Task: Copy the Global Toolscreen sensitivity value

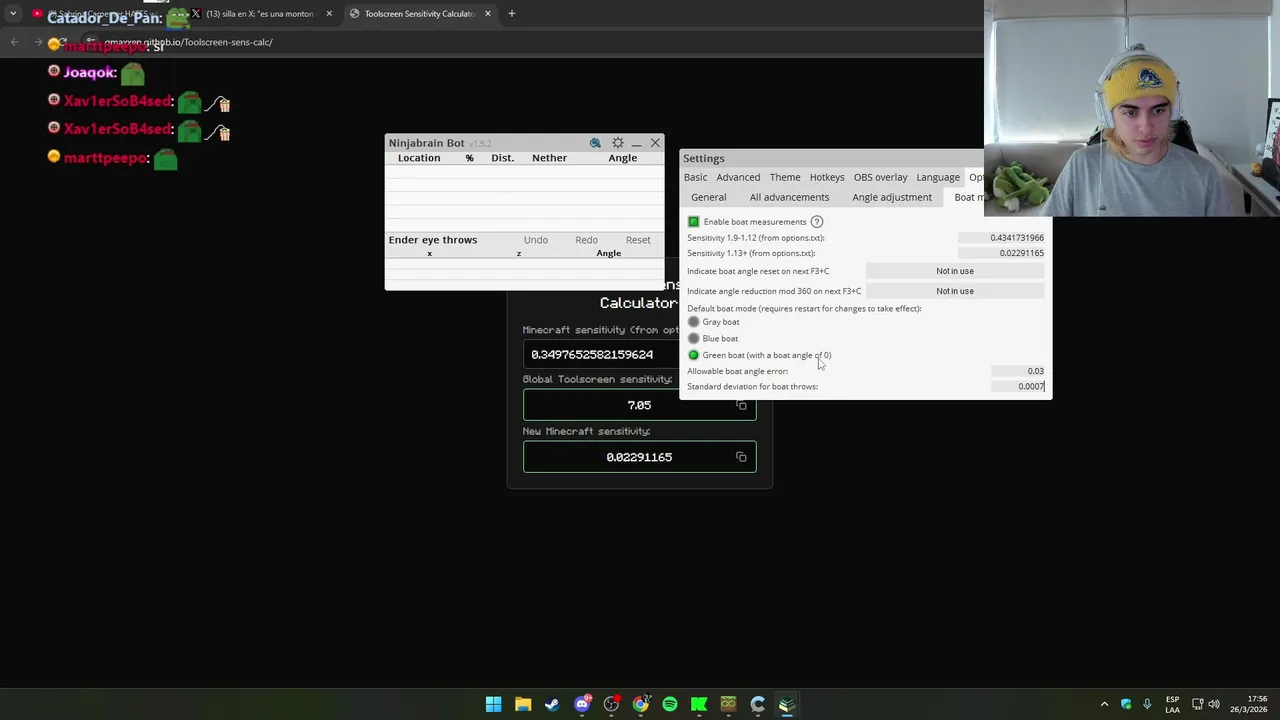Action: click(x=741, y=405)
